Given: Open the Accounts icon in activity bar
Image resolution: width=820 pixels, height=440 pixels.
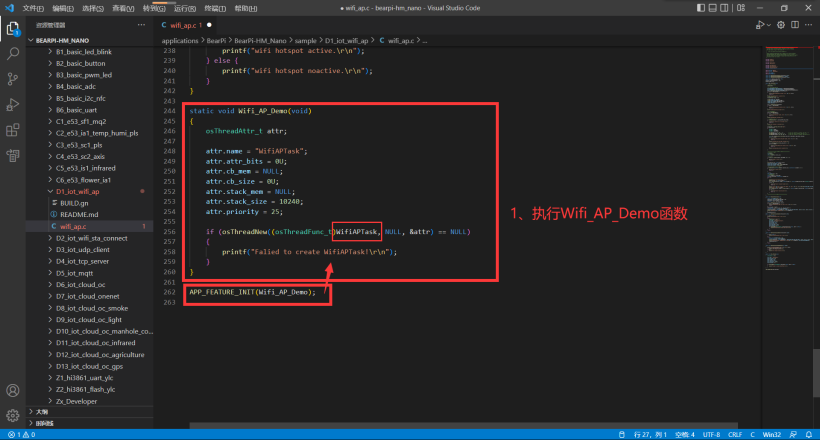Looking at the screenshot, I should (13, 390).
